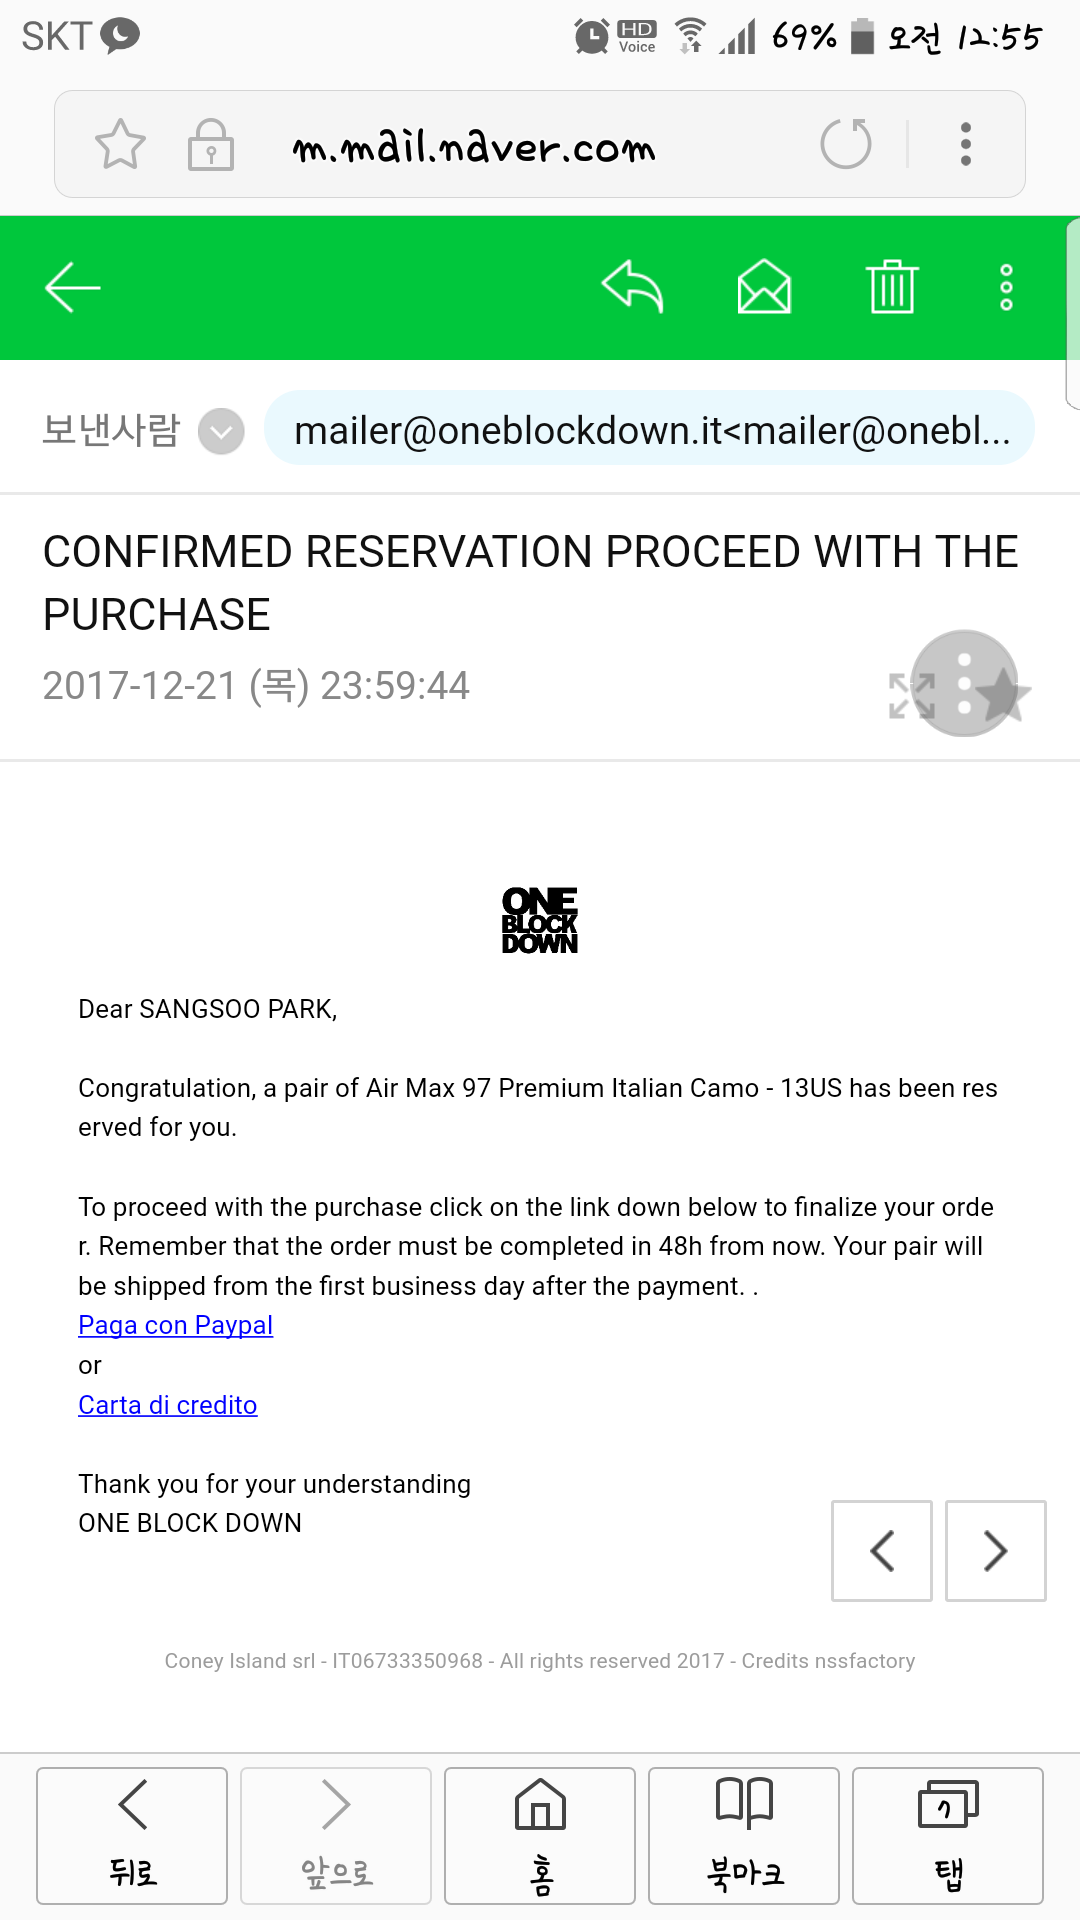Tap the back arrow in mail header
The height and width of the screenshot is (1920, 1080).
click(73, 288)
